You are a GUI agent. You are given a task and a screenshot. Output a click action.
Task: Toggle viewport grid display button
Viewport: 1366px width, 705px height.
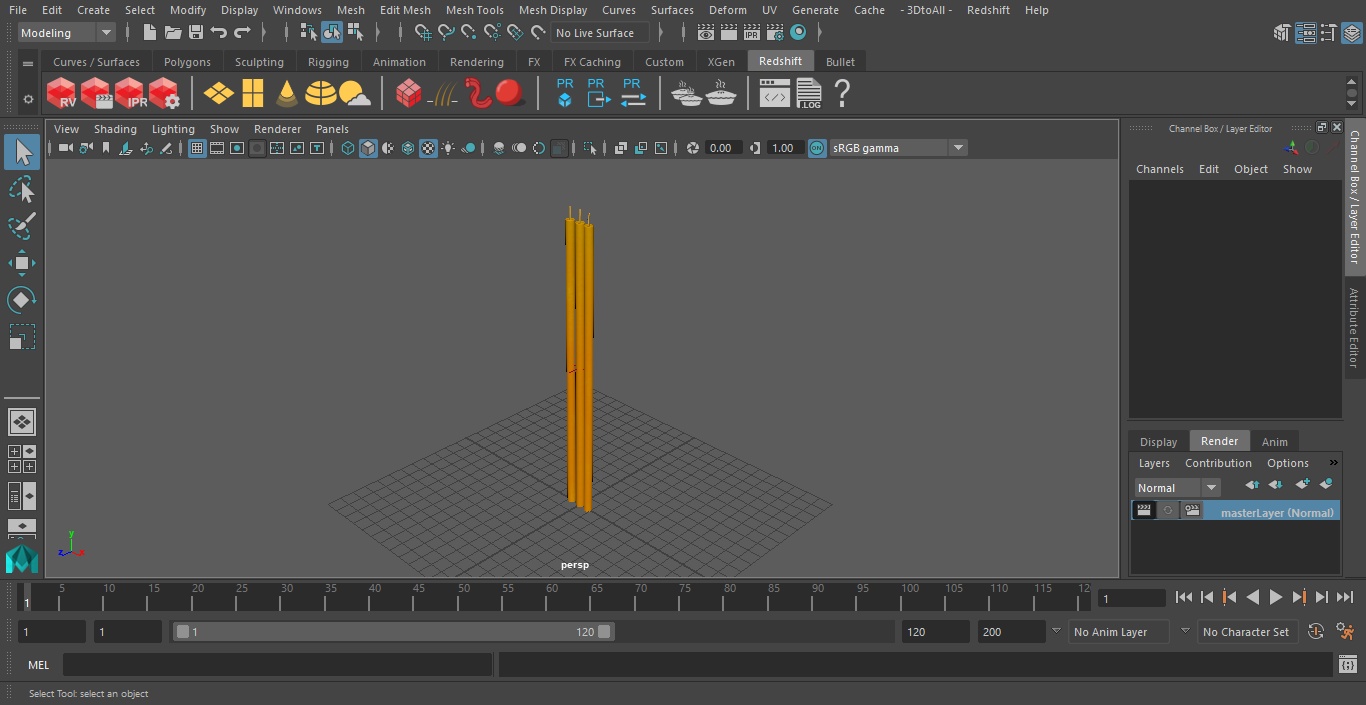(x=197, y=148)
